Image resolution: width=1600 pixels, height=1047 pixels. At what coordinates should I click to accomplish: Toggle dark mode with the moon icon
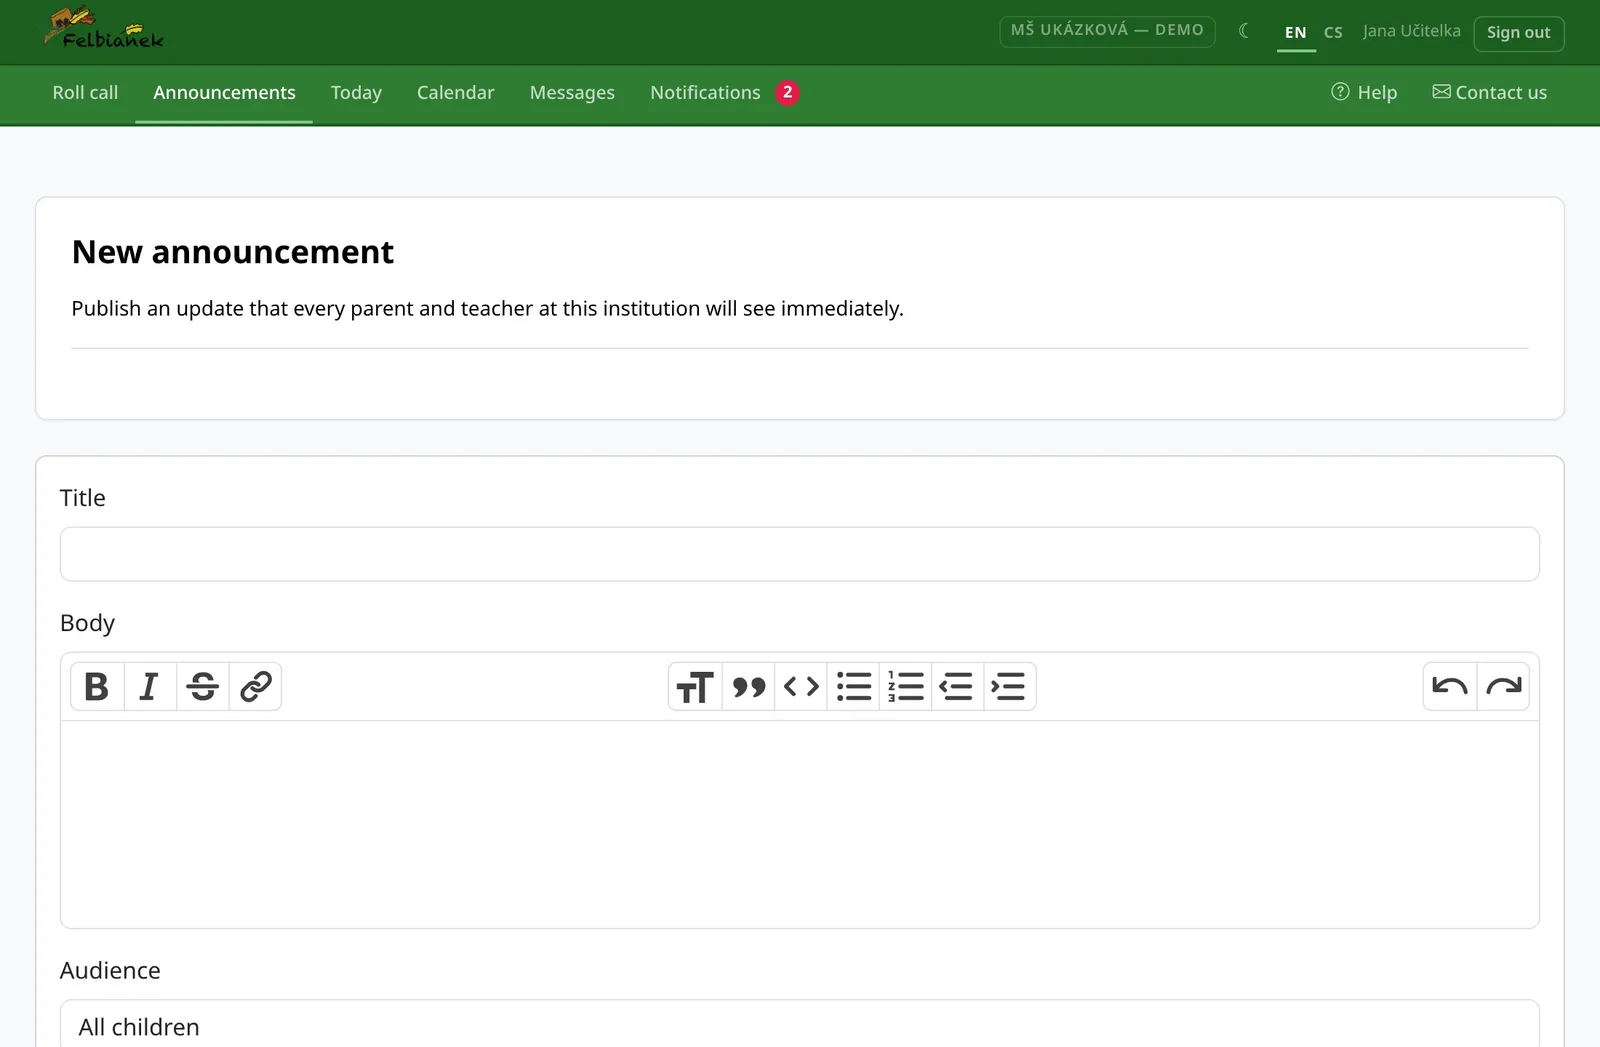pyautogui.click(x=1244, y=31)
